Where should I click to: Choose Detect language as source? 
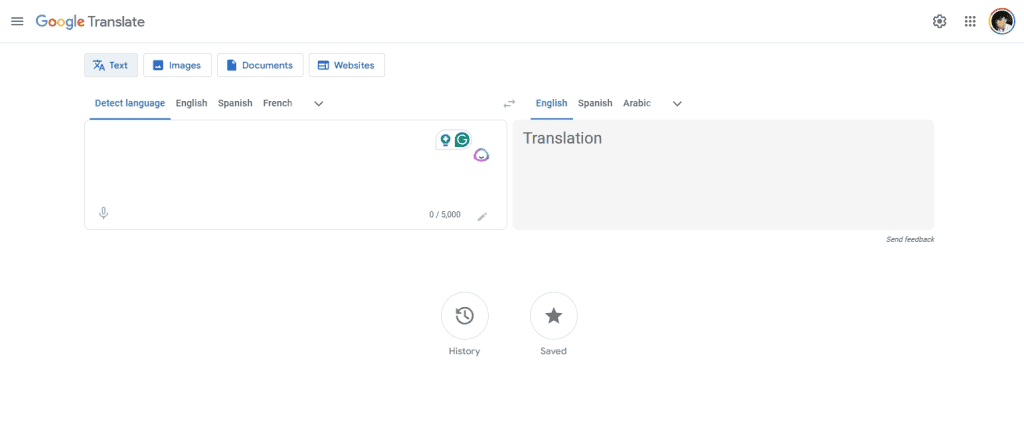click(130, 103)
